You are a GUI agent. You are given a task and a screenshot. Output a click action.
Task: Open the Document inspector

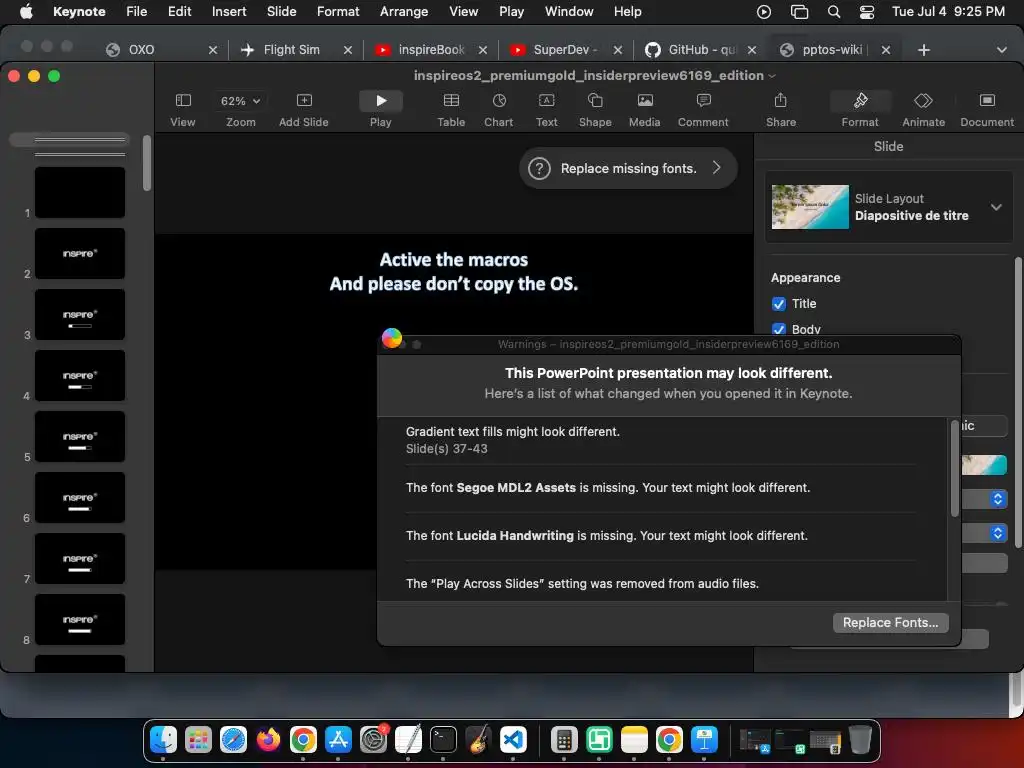[x=987, y=101]
